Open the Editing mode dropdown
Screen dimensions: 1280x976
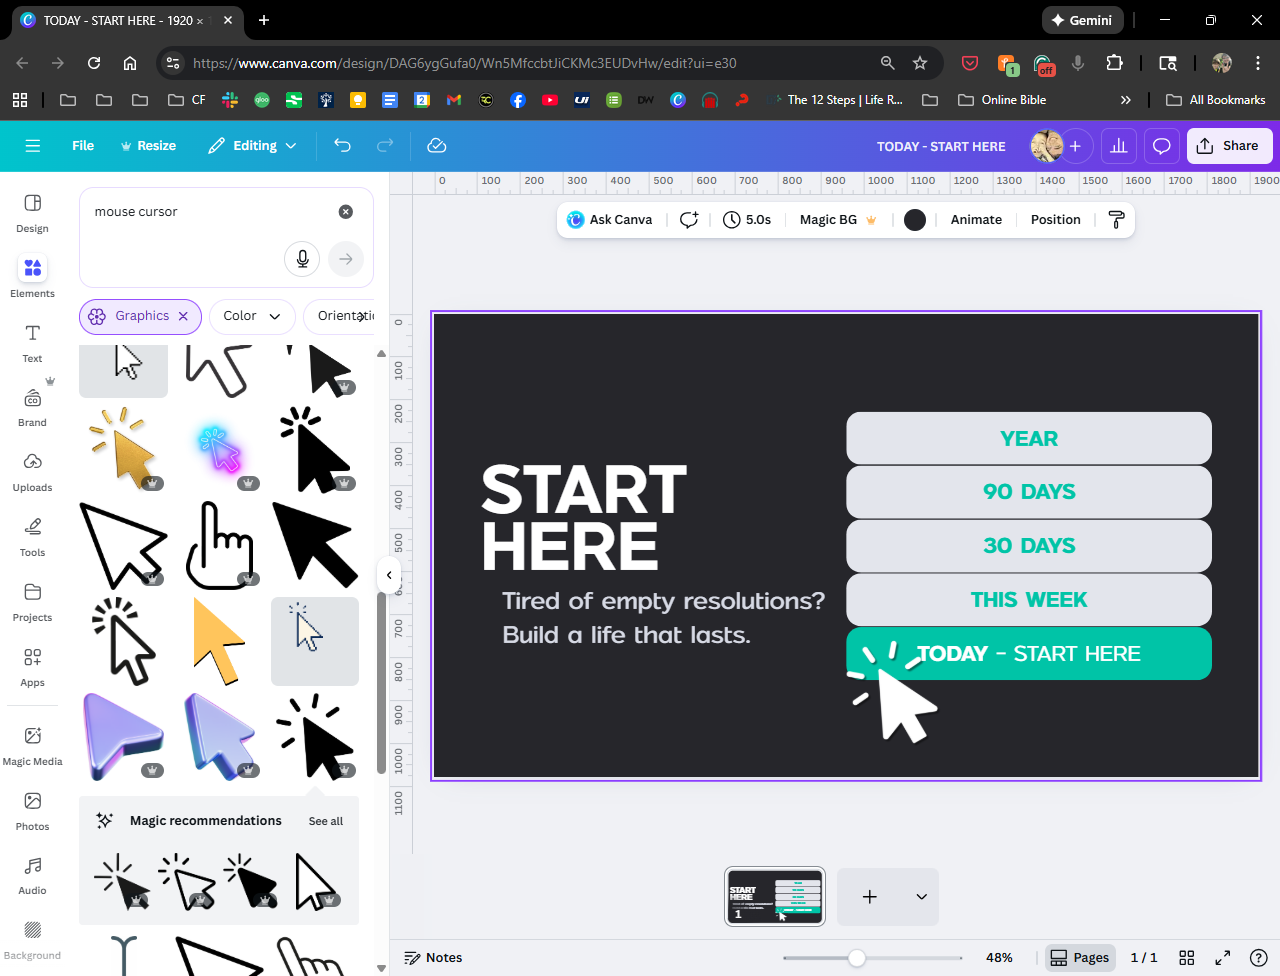pos(252,146)
